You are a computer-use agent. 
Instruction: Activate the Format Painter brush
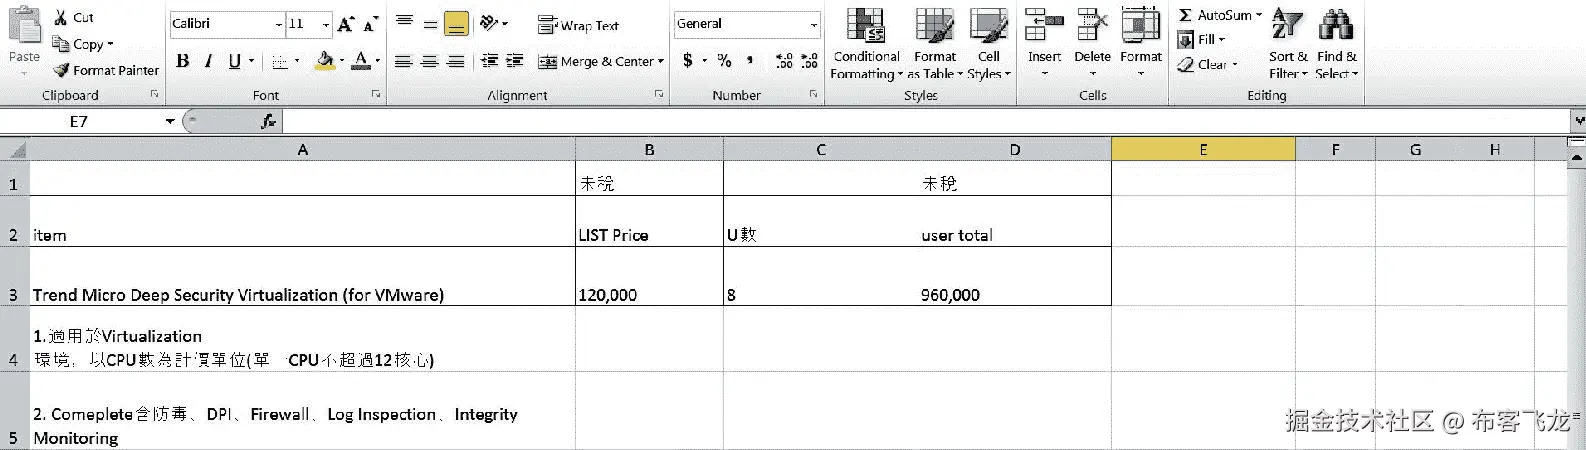(x=61, y=70)
